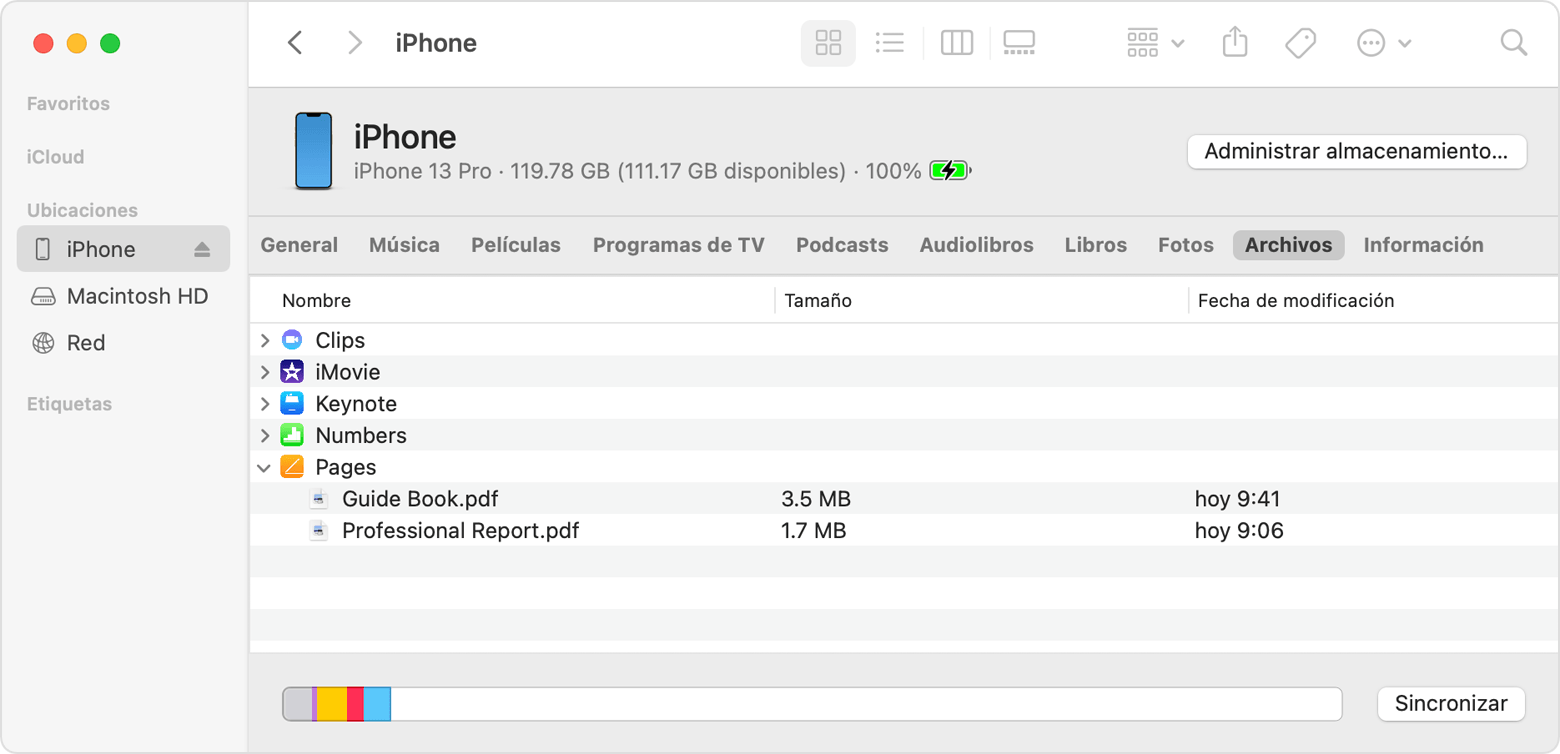Image resolution: width=1560 pixels, height=754 pixels.
Task: Open the group-by options dropdown
Action: pos(1155,43)
